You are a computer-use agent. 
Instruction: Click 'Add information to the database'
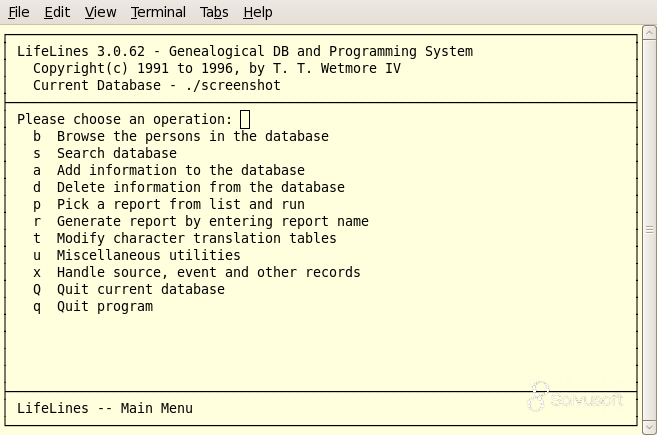[x=181, y=170]
